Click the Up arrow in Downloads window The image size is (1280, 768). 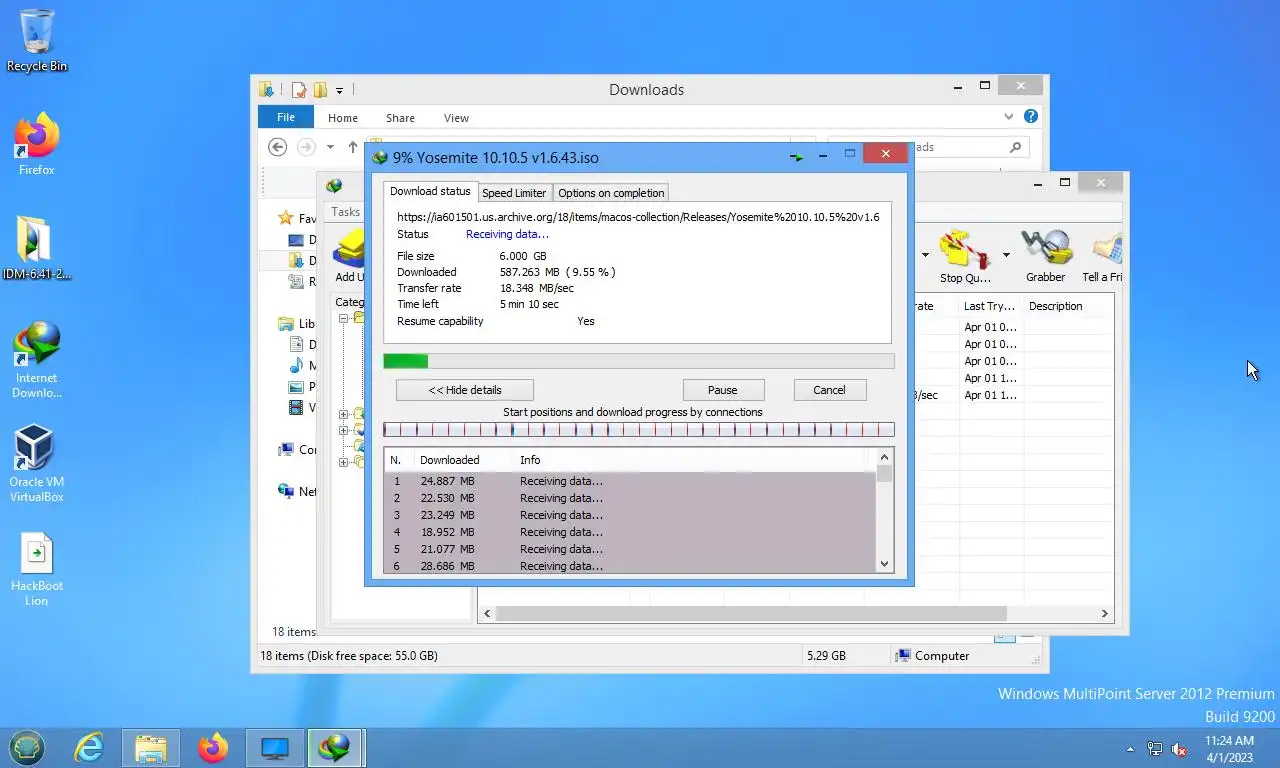(x=353, y=147)
